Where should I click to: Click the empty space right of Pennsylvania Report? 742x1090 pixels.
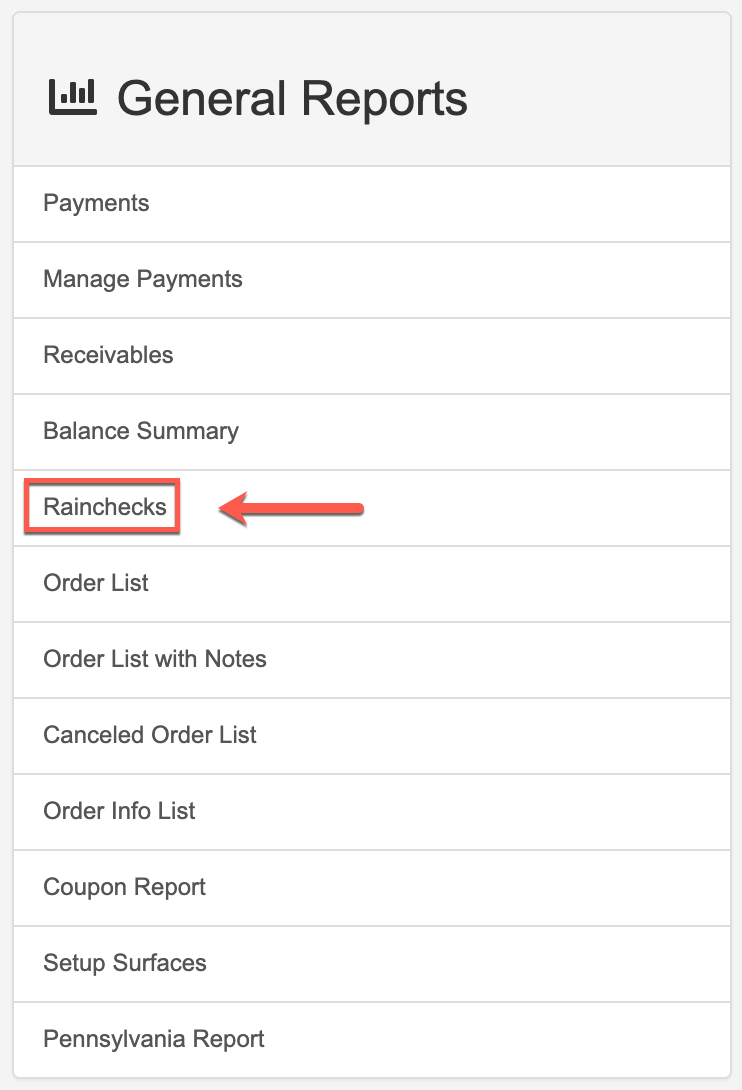(x=500, y=1039)
